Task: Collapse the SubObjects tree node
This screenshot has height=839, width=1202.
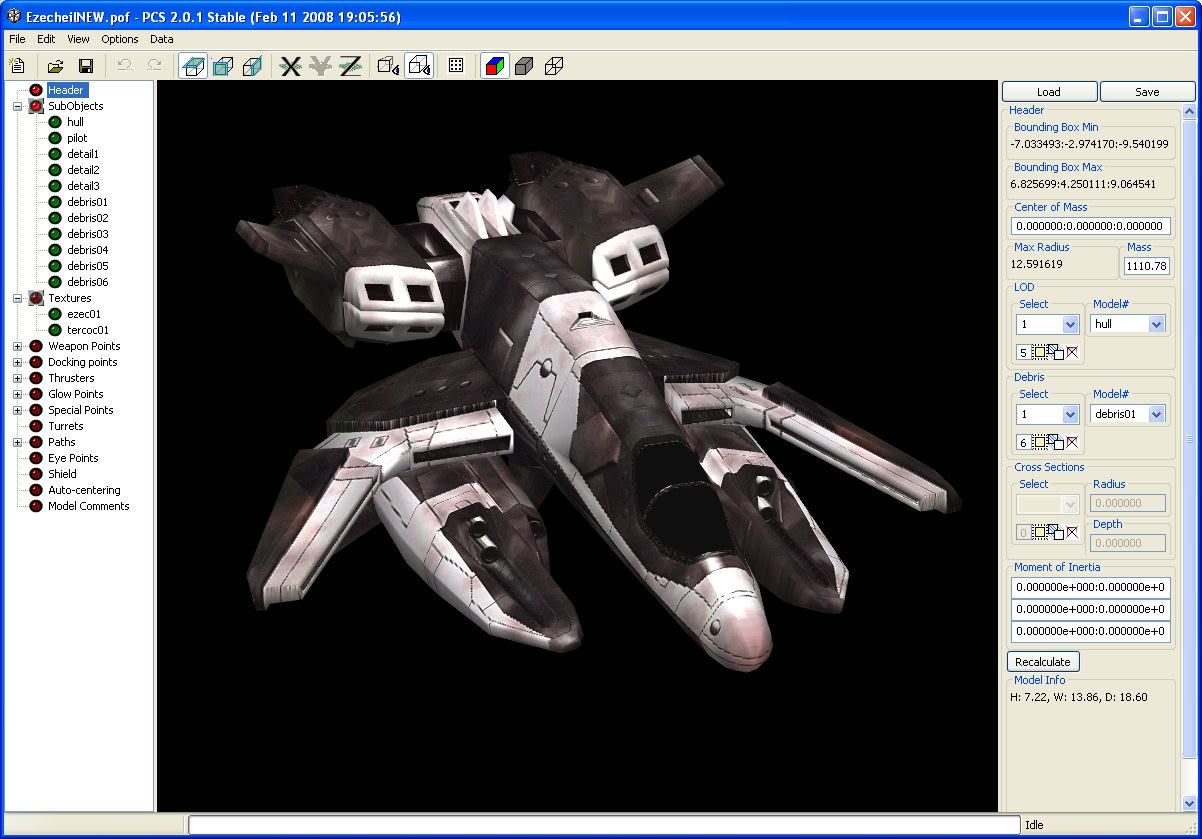Action: pos(17,106)
